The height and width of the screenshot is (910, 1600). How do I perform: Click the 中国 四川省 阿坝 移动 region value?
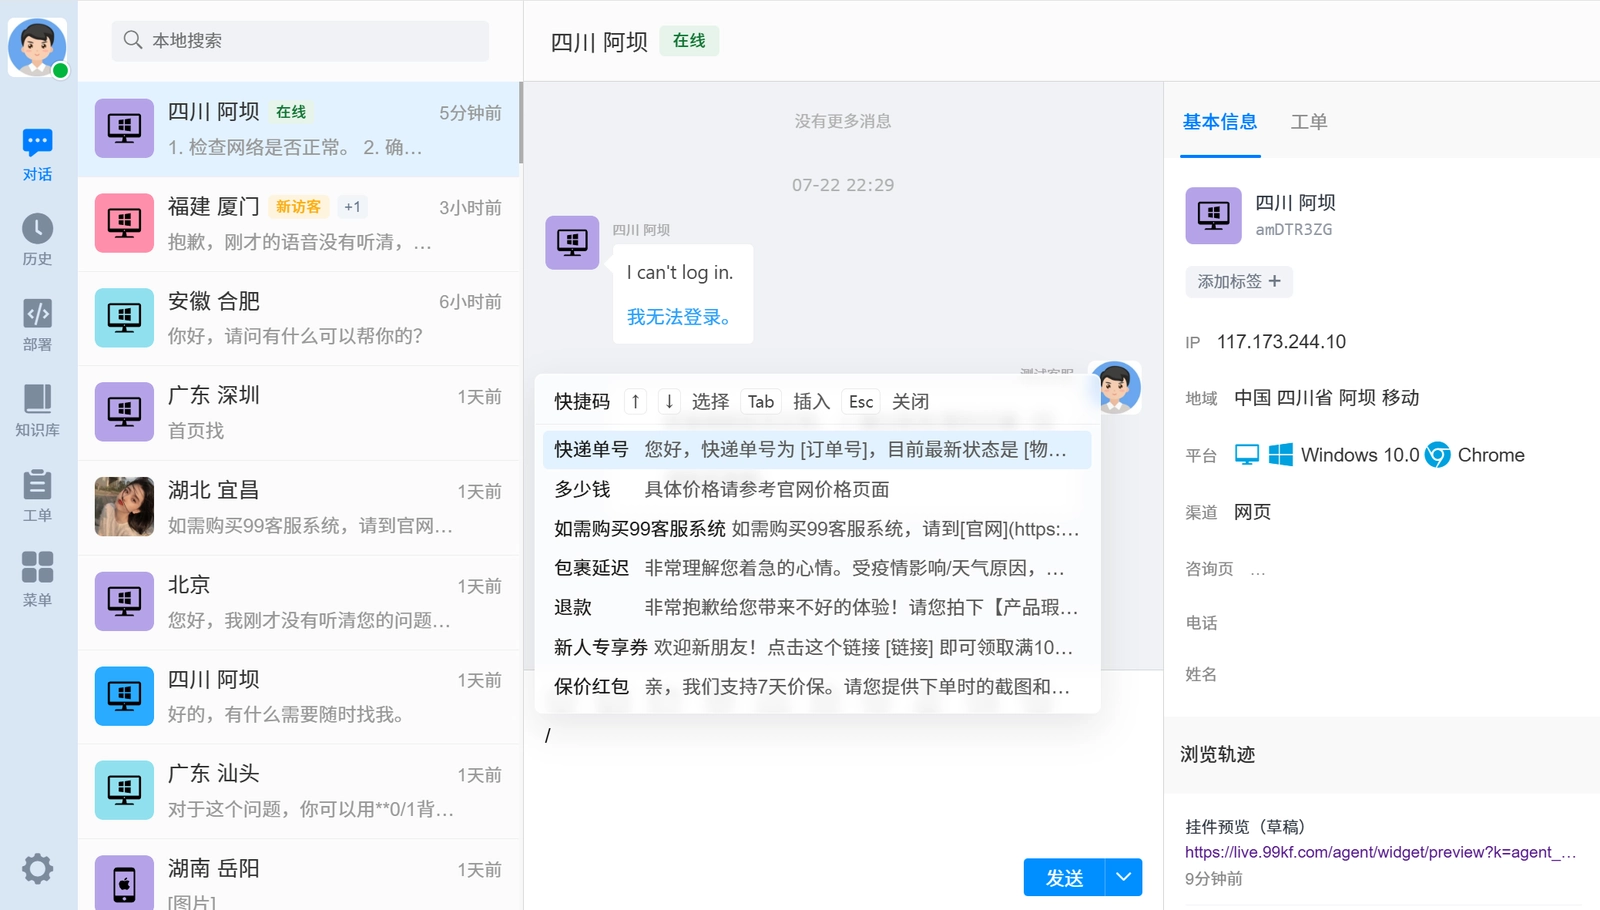pos(1326,398)
